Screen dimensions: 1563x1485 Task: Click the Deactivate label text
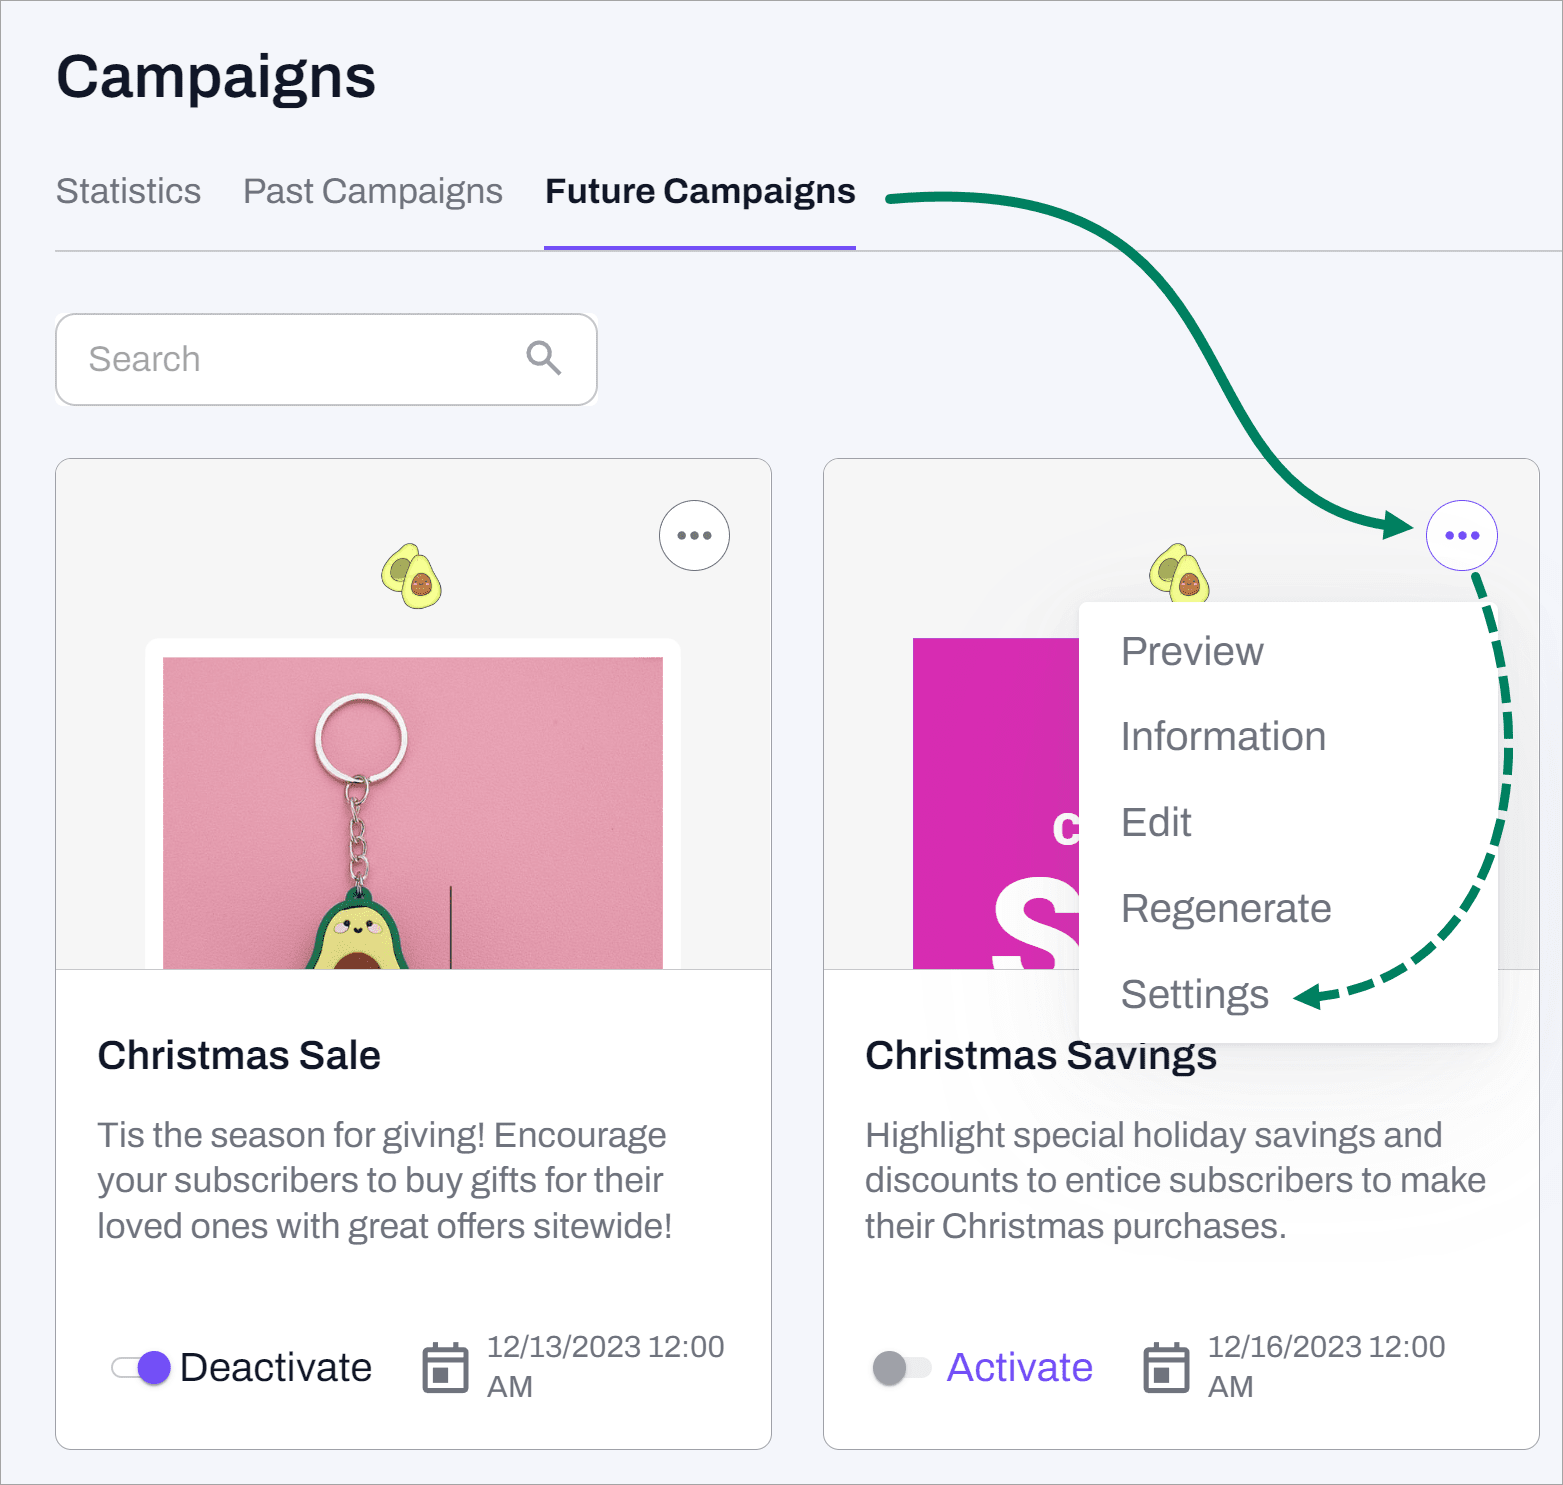coord(276,1367)
